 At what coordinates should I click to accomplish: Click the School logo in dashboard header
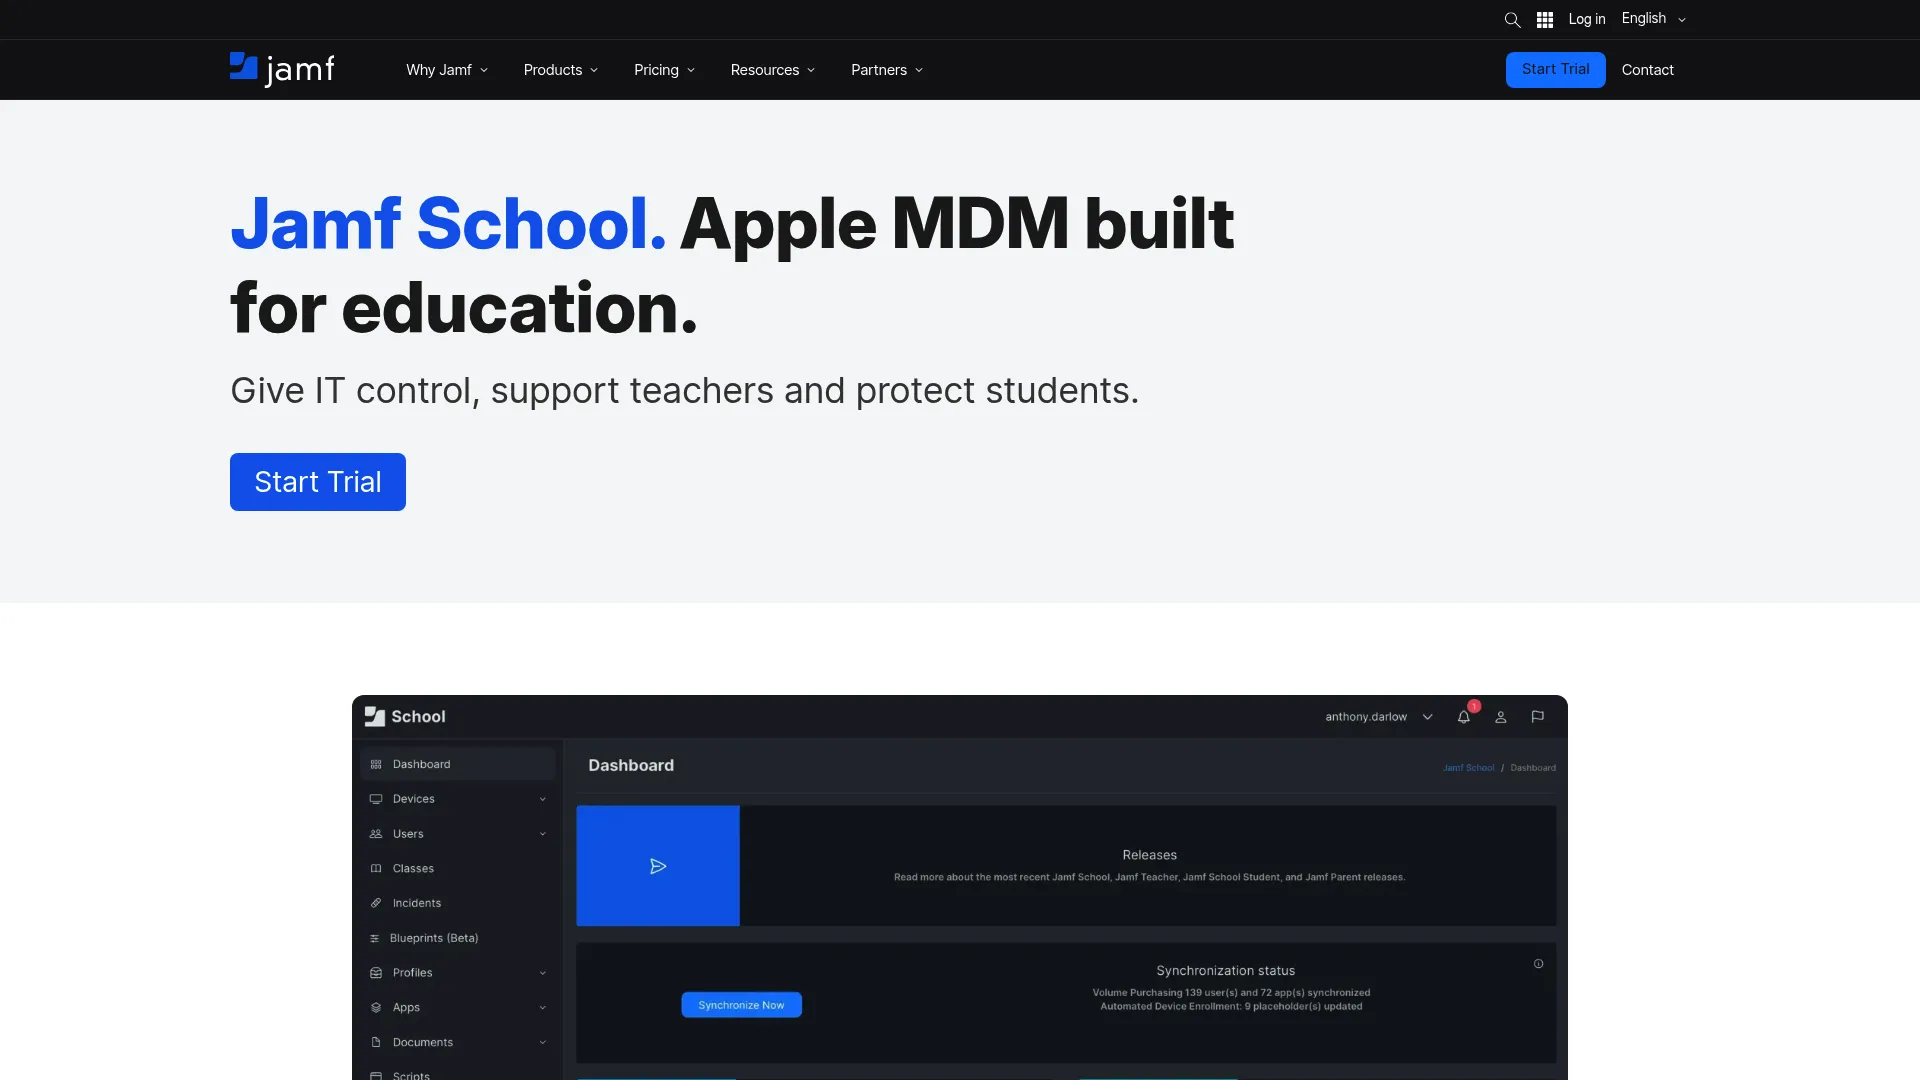click(x=405, y=717)
